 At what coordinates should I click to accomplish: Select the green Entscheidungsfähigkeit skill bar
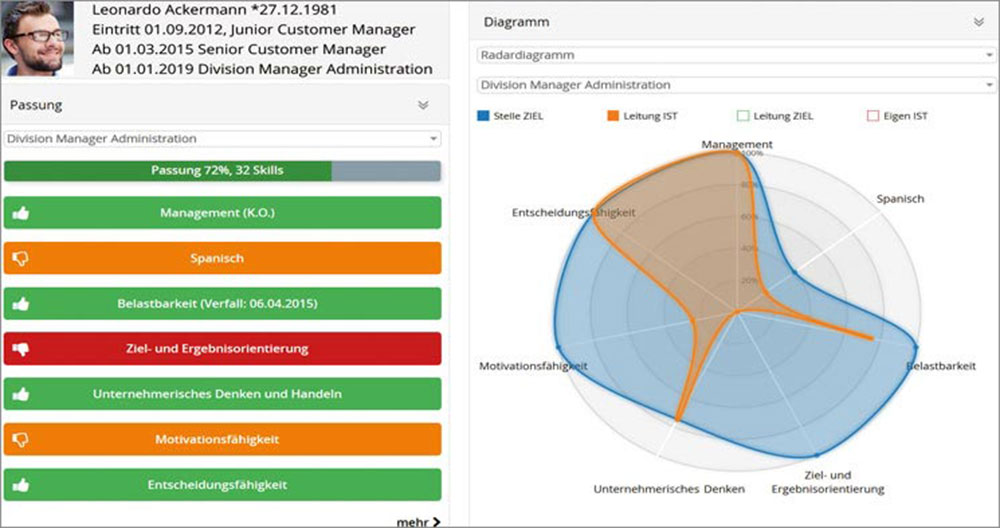click(x=222, y=484)
